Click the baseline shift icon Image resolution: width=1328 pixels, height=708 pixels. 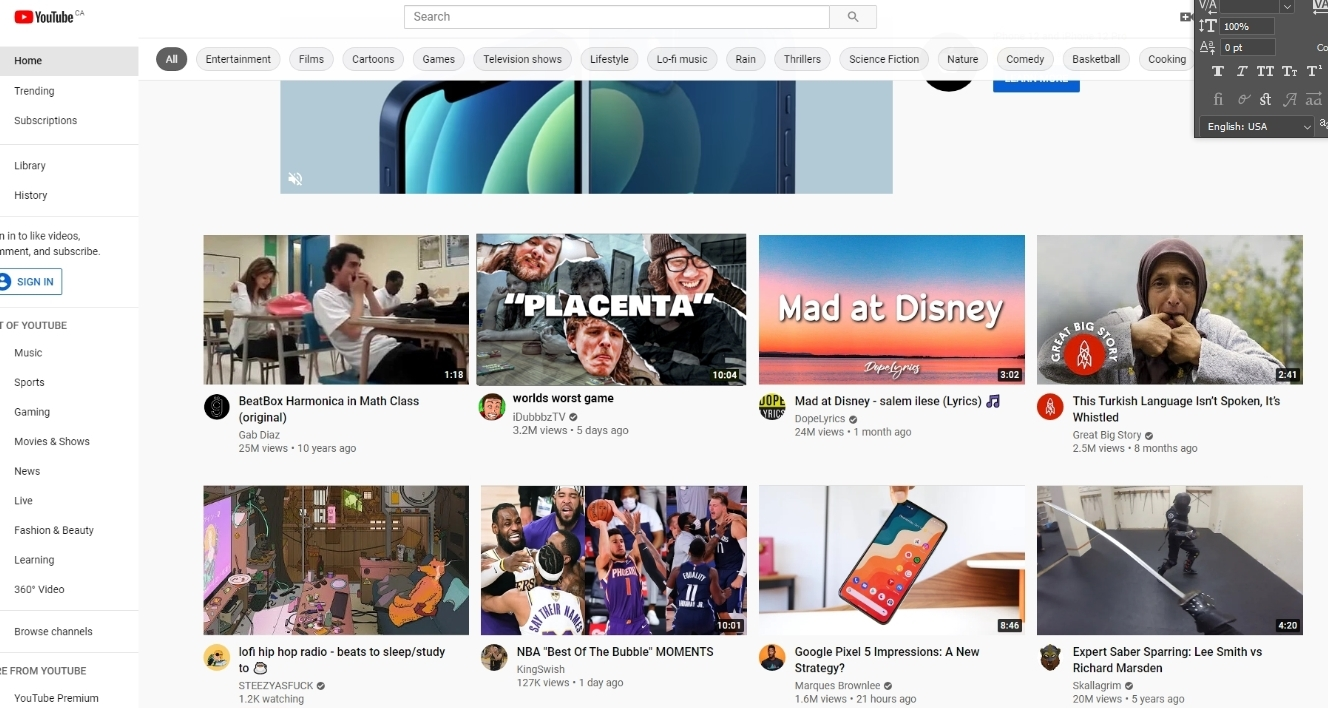1208,47
